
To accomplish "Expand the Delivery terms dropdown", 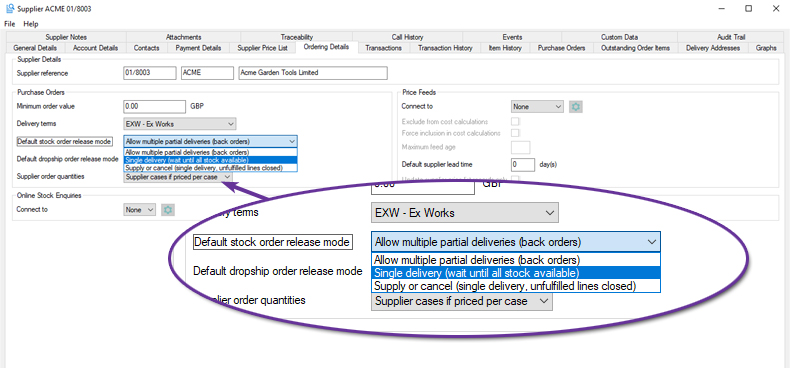I will [180, 124].
